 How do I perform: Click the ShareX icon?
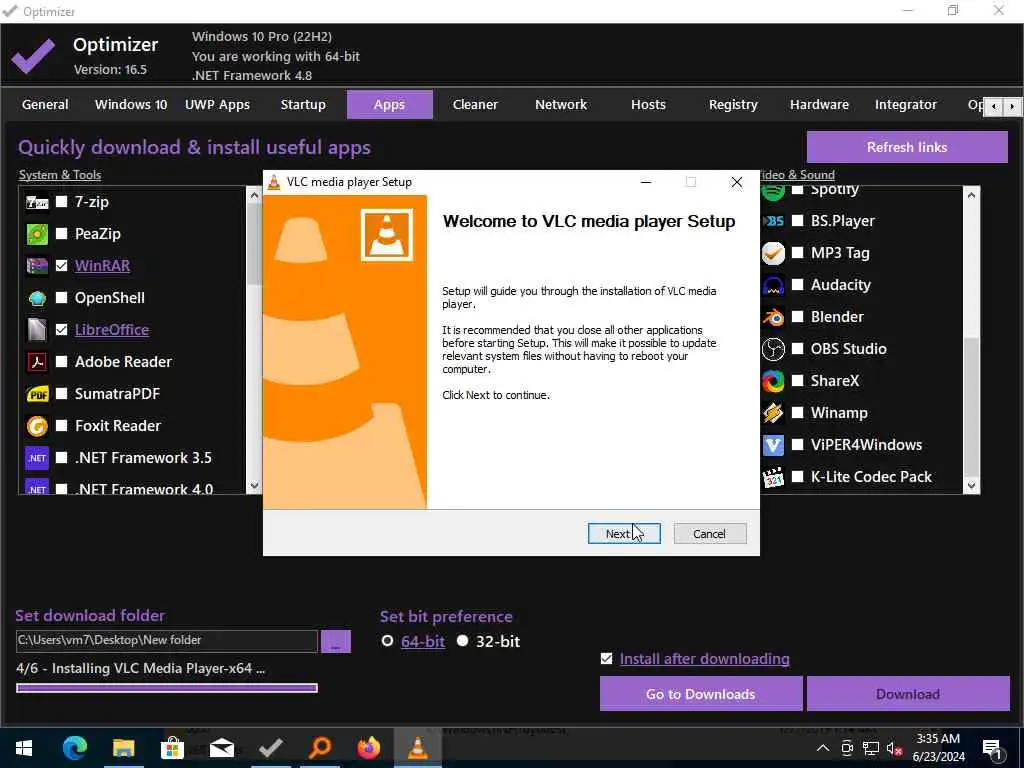point(773,381)
